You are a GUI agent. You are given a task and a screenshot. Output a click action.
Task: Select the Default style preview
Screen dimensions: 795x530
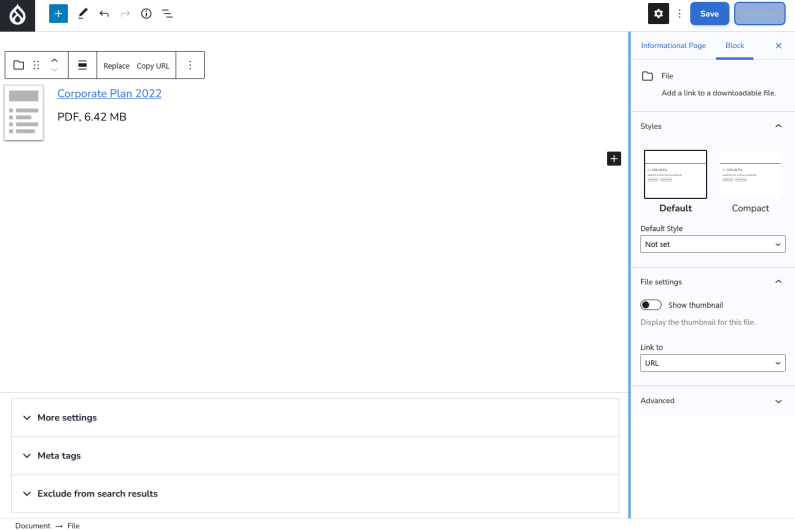pyautogui.click(x=675, y=174)
